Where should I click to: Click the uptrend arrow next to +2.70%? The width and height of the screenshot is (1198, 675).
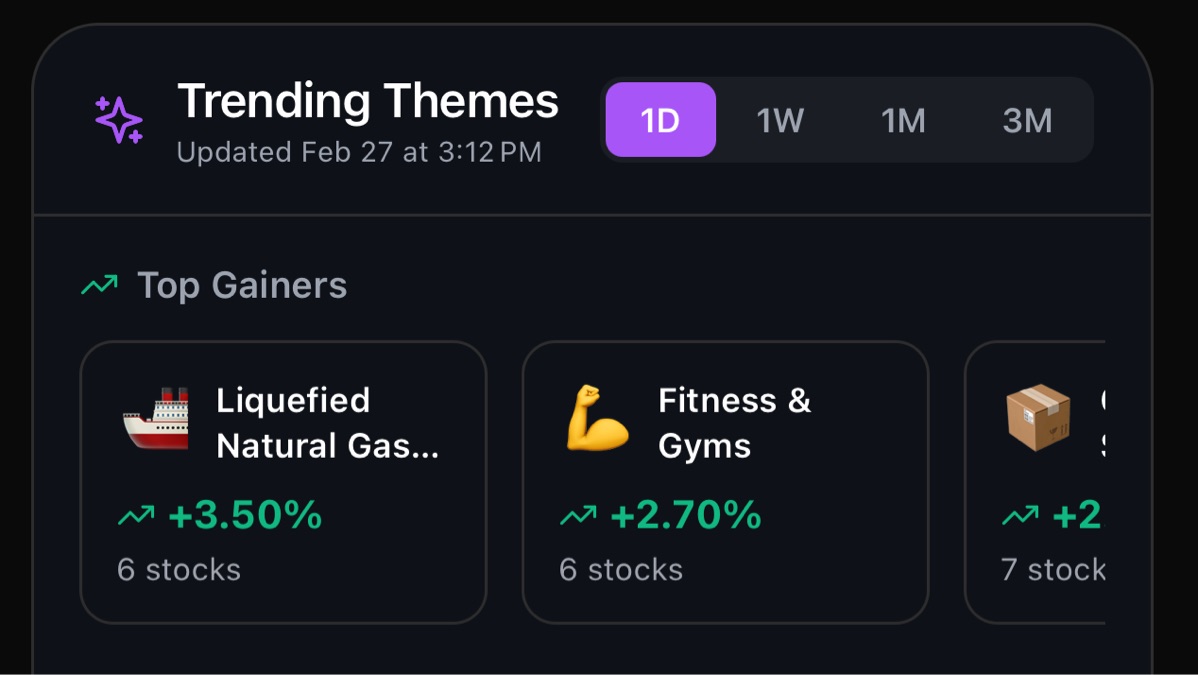click(578, 515)
